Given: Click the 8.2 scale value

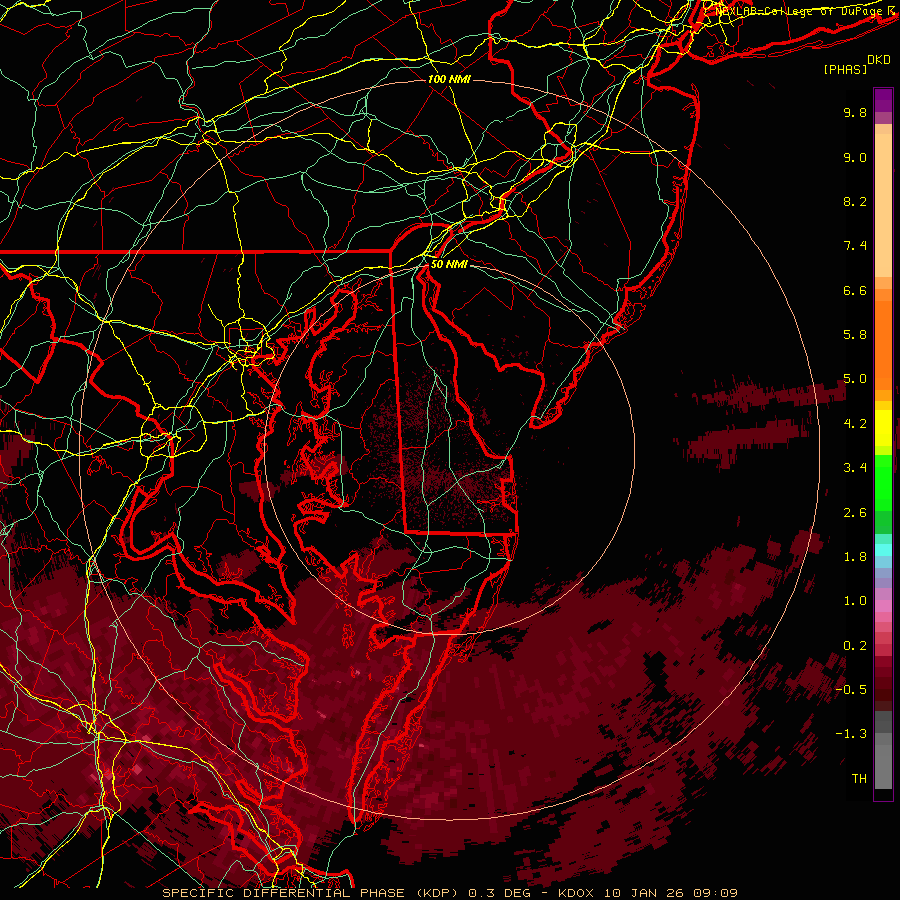Looking at the screenshot, I should [855, 201].
